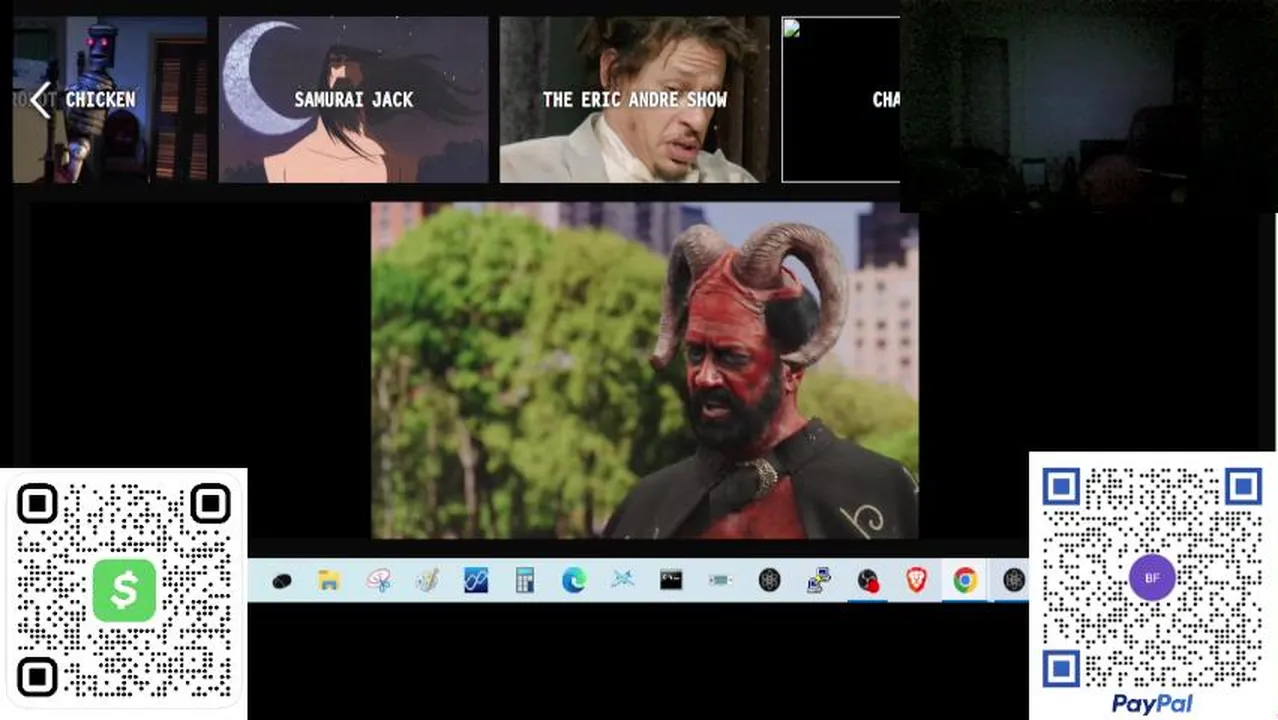The image size is (1278, 720).
Task: Launch the Calculator from the taskbar
Action: tap(525, 580)
